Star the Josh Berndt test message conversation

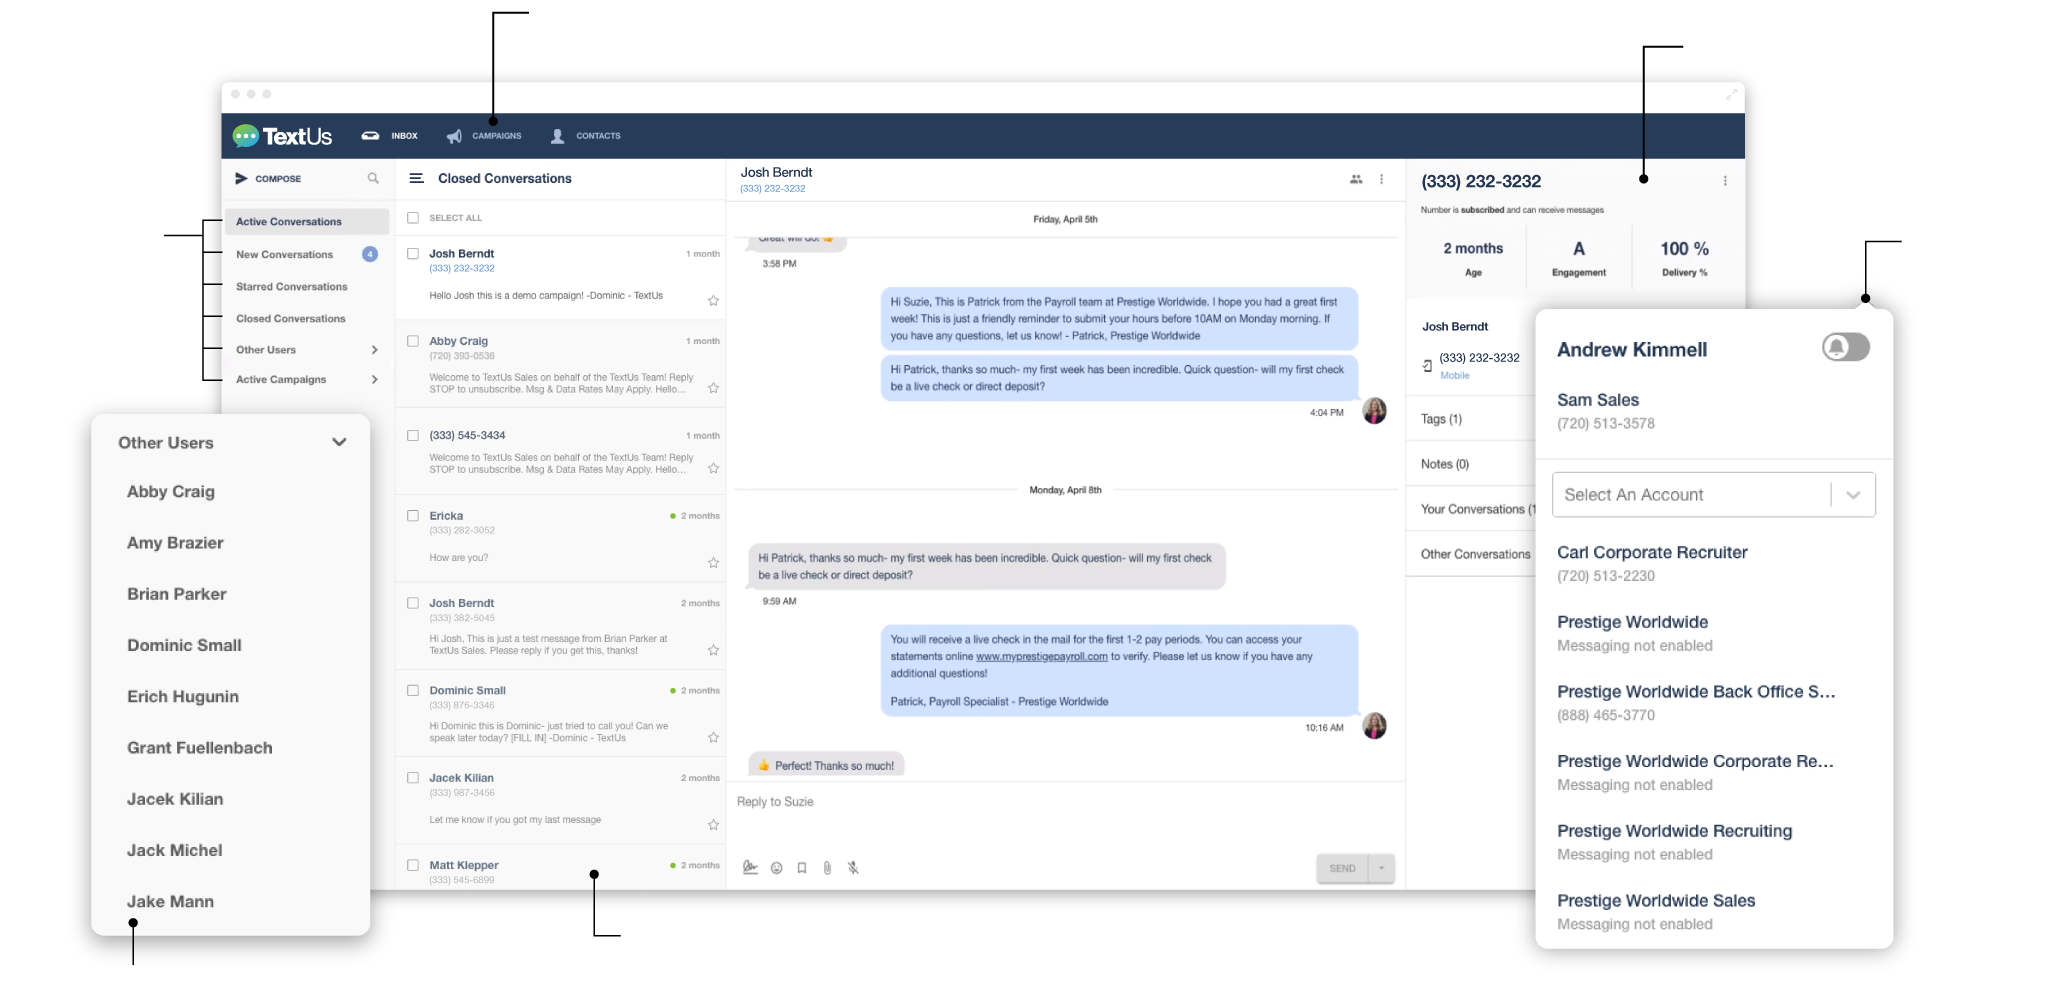point(713,650)
